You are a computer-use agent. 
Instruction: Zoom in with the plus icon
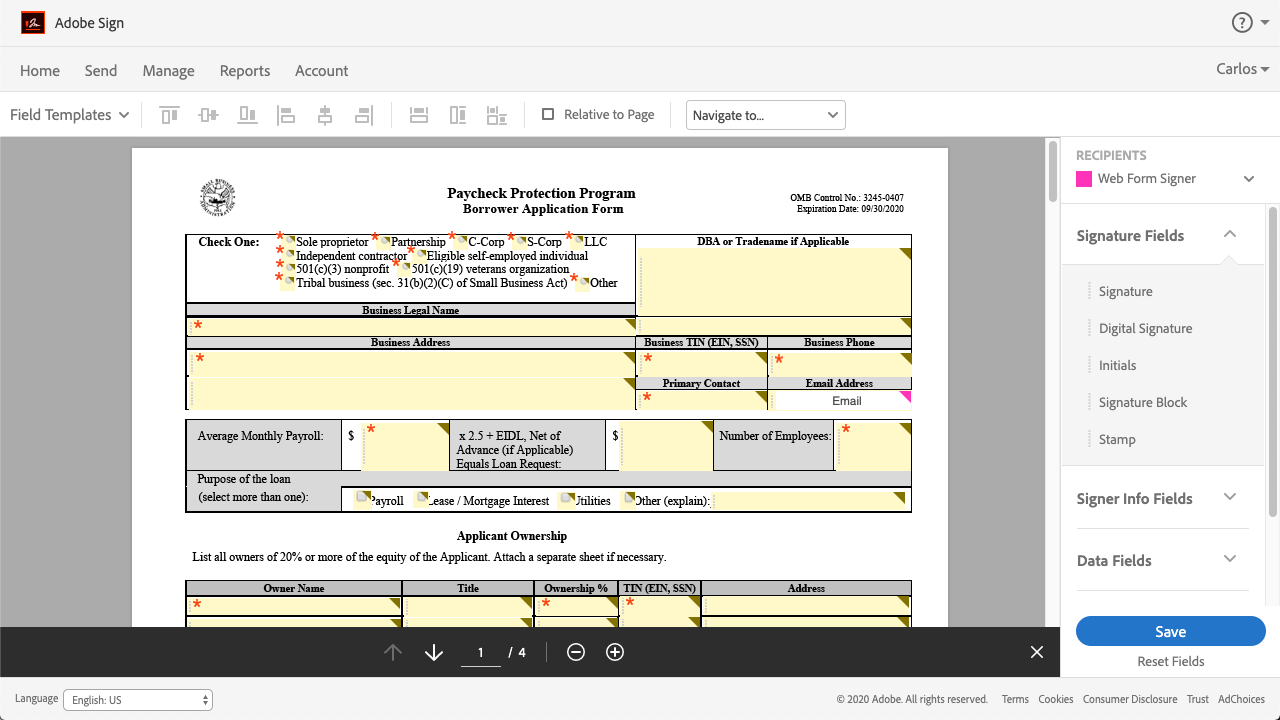(x=615, y=652)
